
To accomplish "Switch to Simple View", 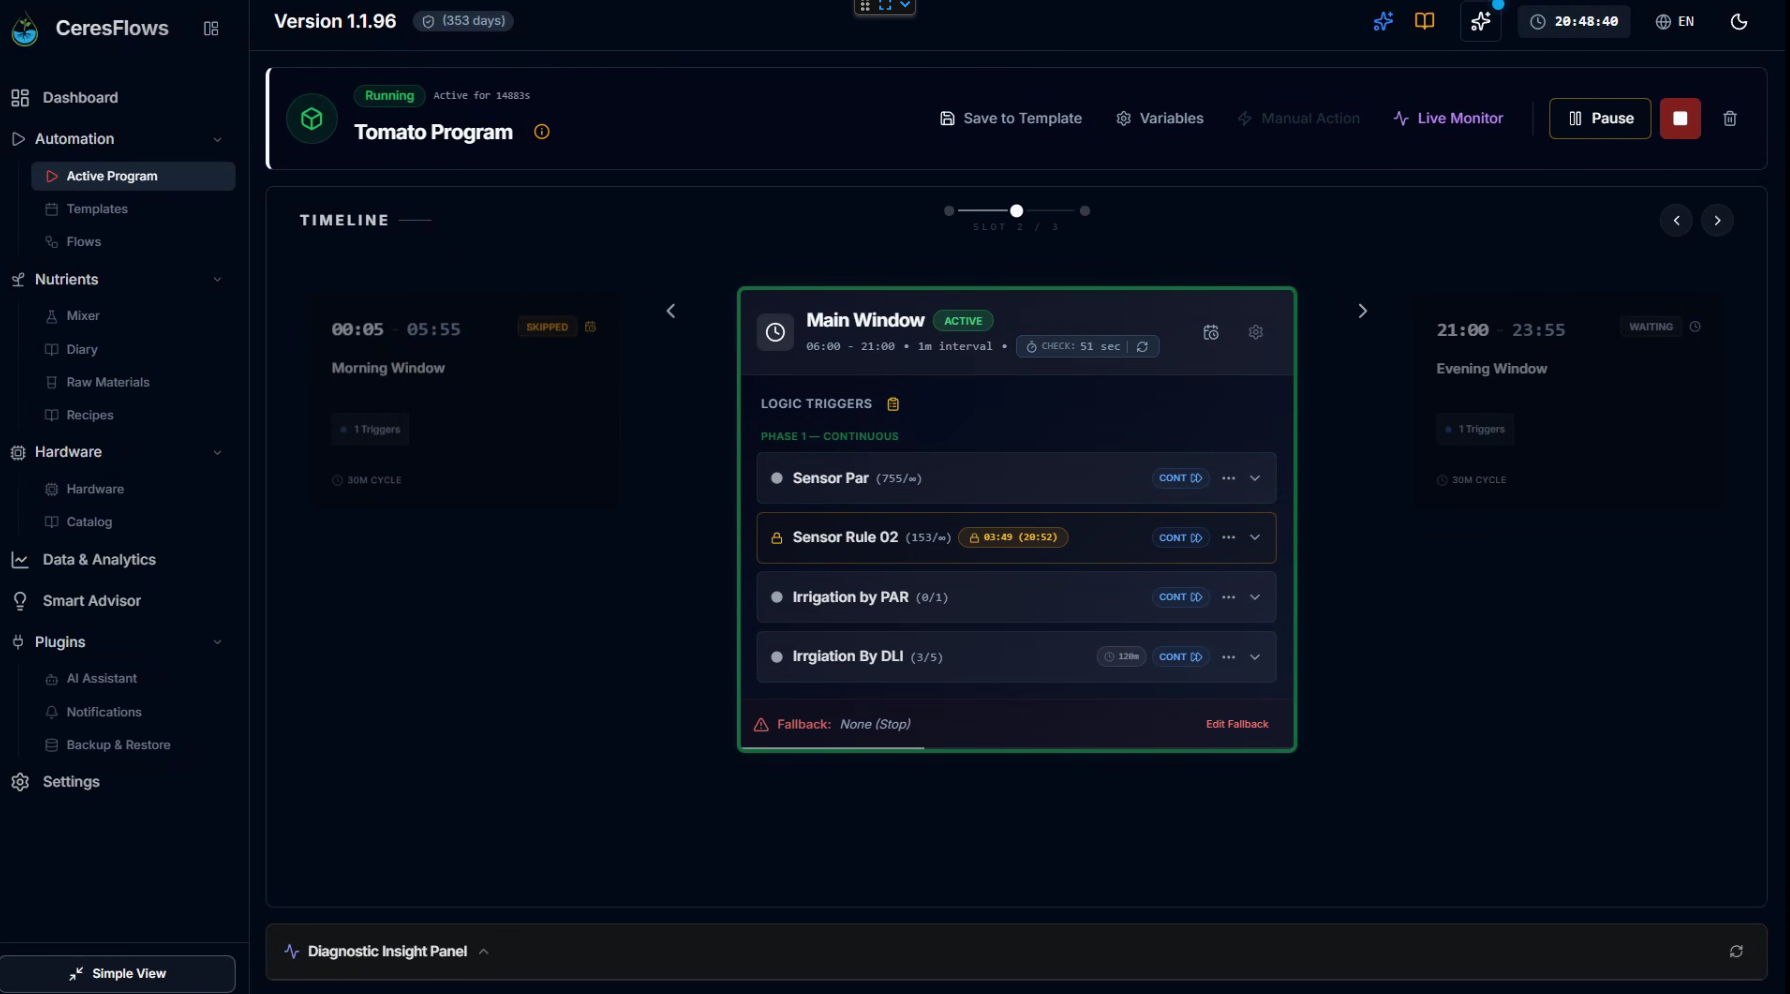I will 118,974.
